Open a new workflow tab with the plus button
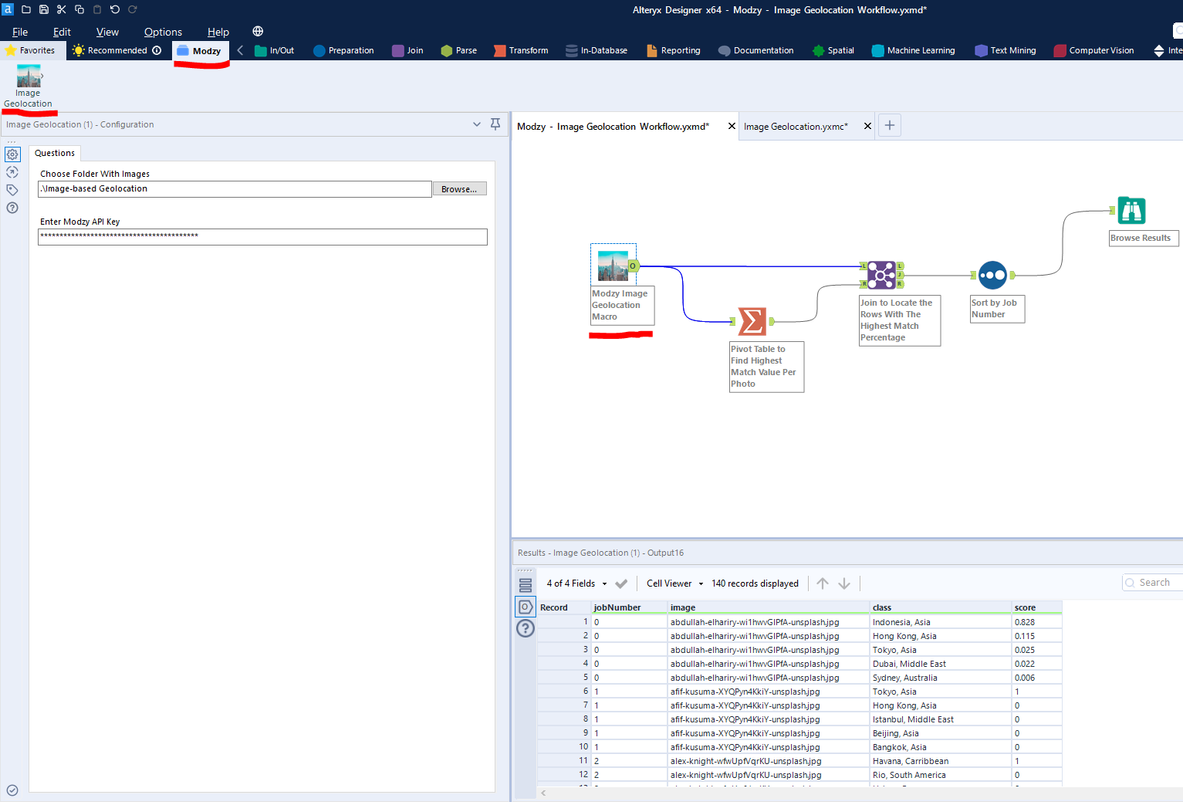1183x802 pixels. [888, 125]
